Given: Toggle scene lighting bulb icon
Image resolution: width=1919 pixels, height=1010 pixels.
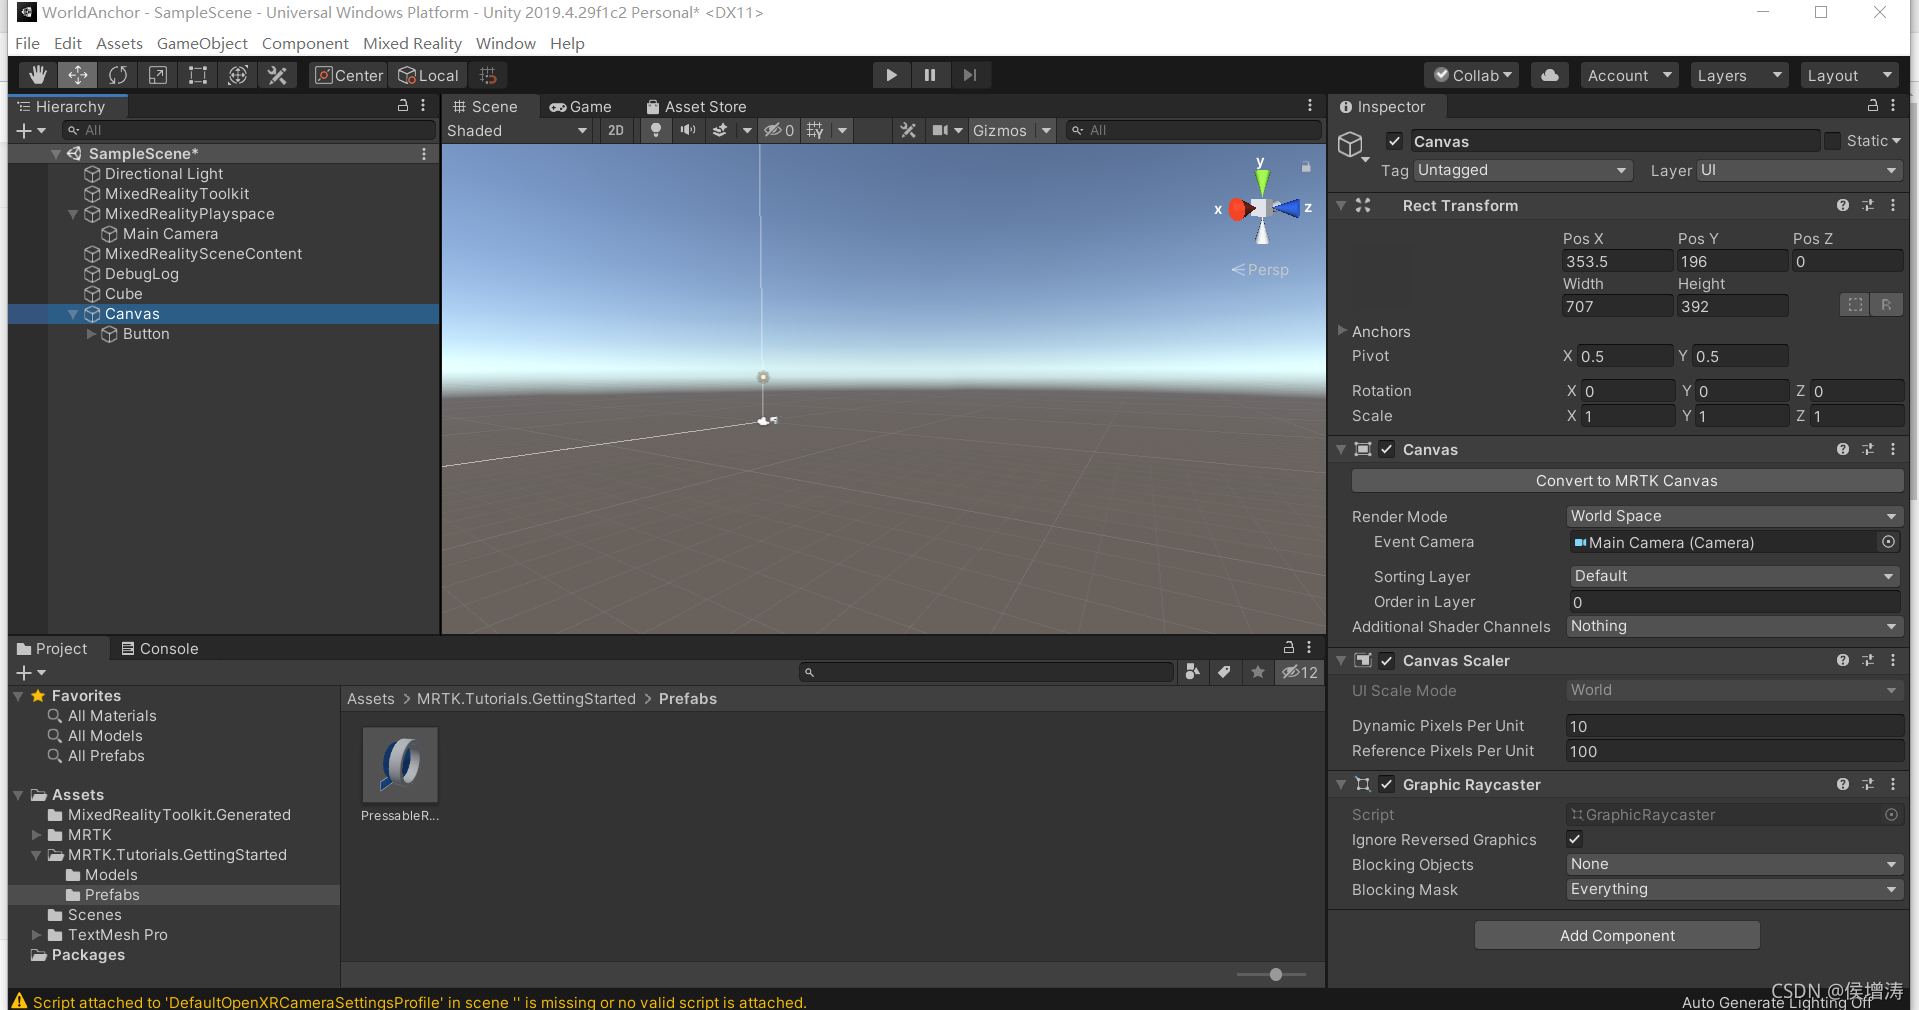Looking at the screenshot, I should point(655,130).
